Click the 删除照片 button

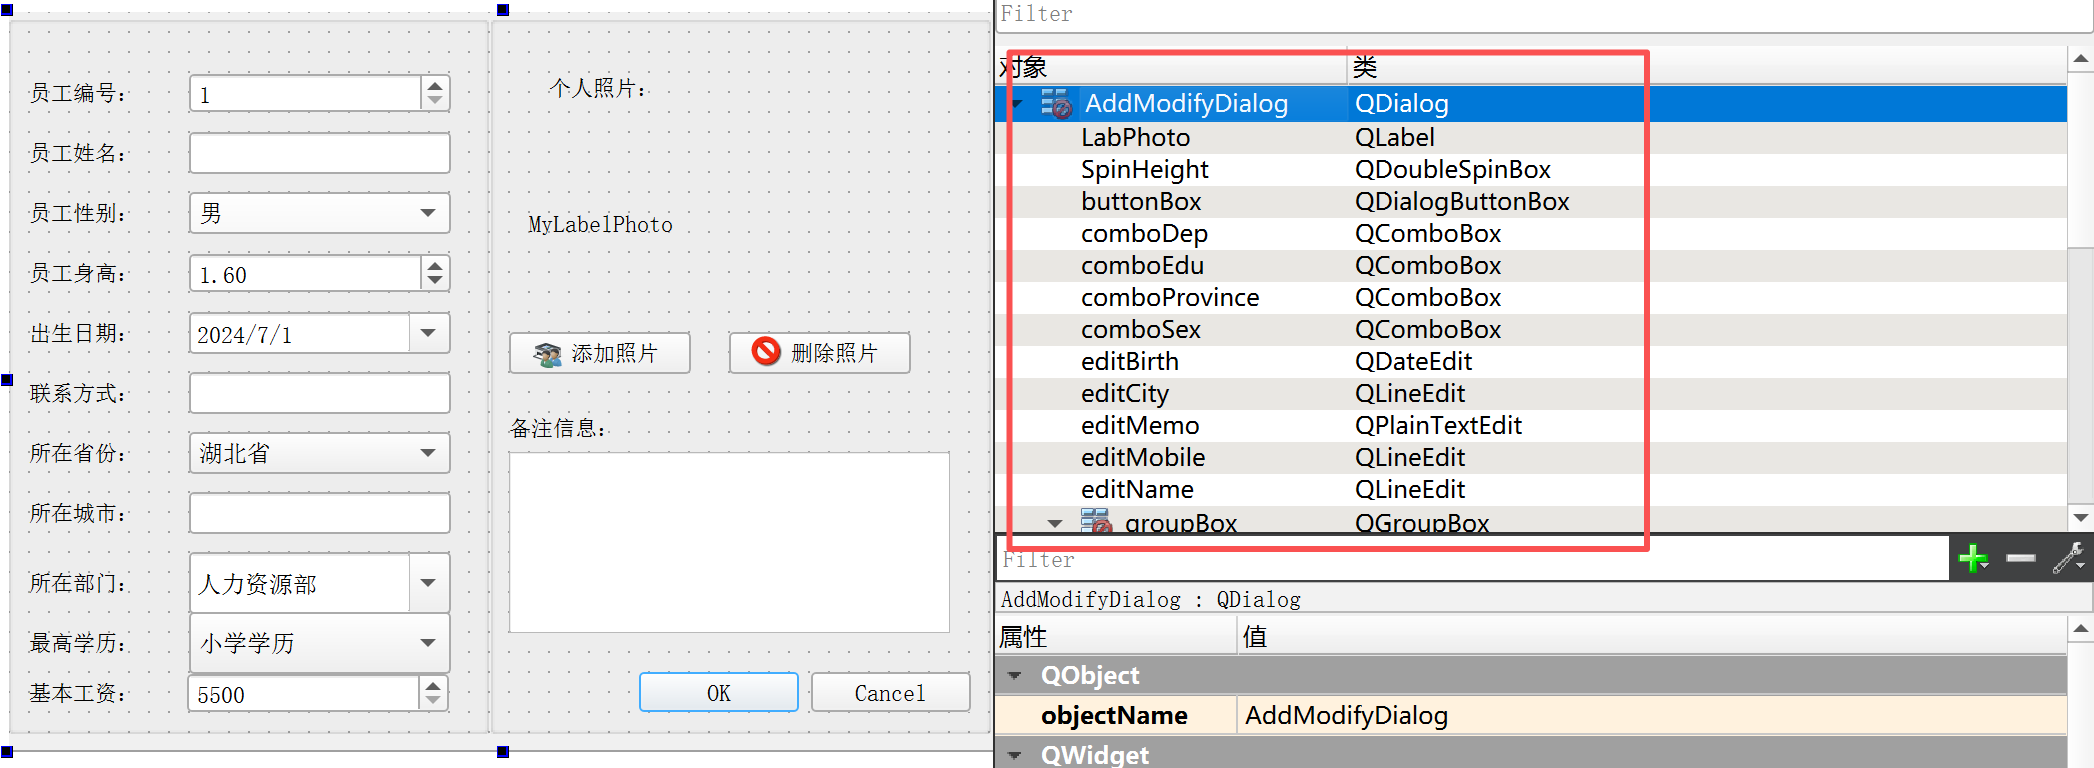coord(819,353)
